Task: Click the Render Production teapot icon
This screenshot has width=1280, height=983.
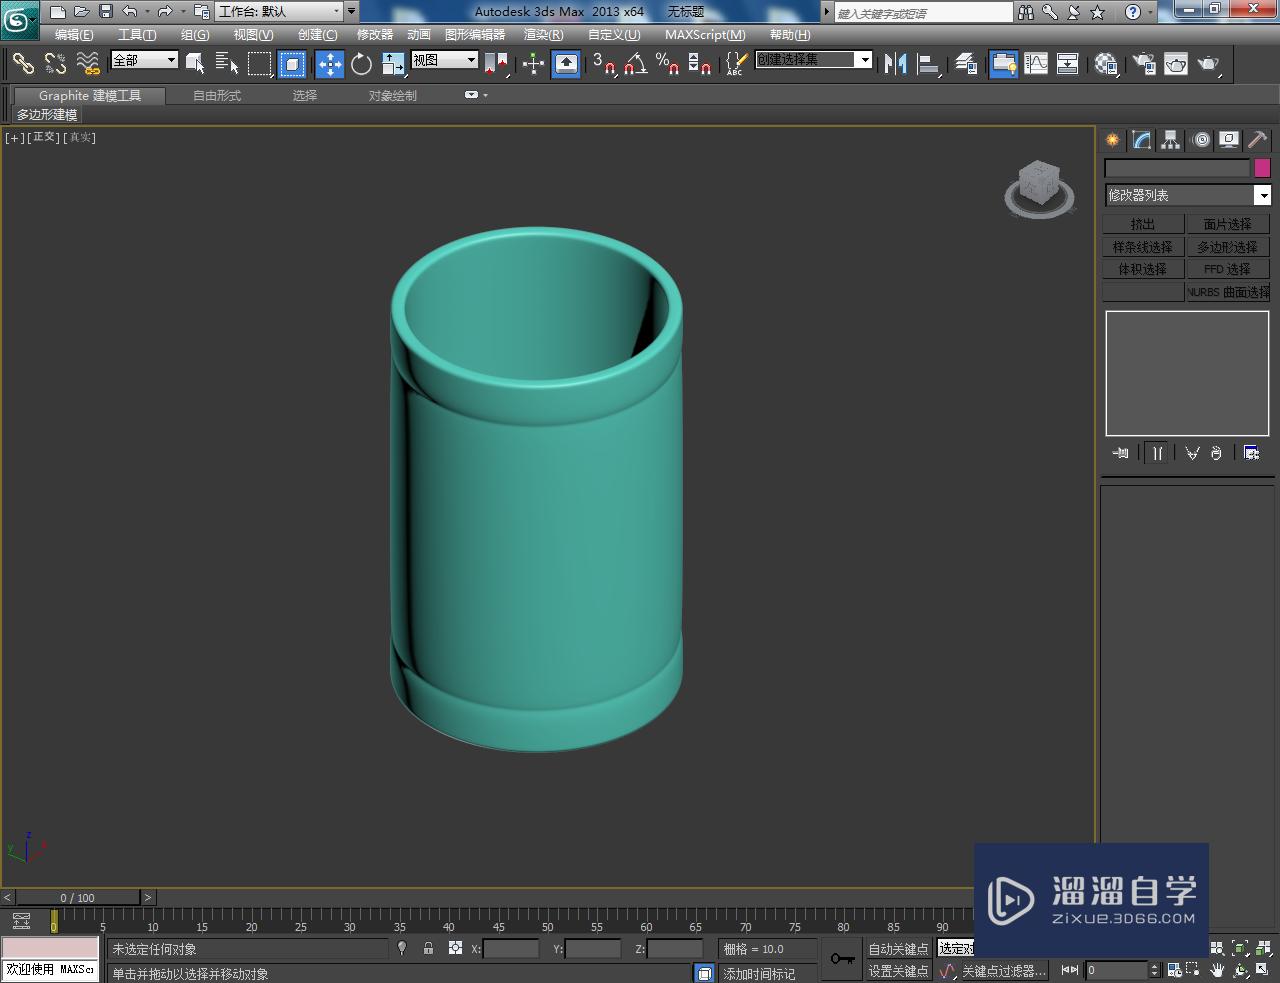Action: [1209, 63]
